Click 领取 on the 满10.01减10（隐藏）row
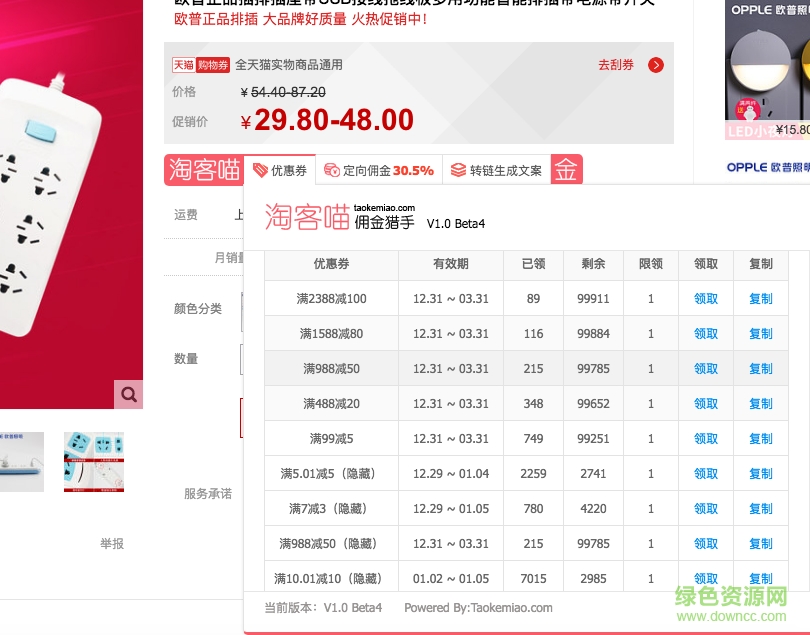810x635 pixels. click(705, 578)
